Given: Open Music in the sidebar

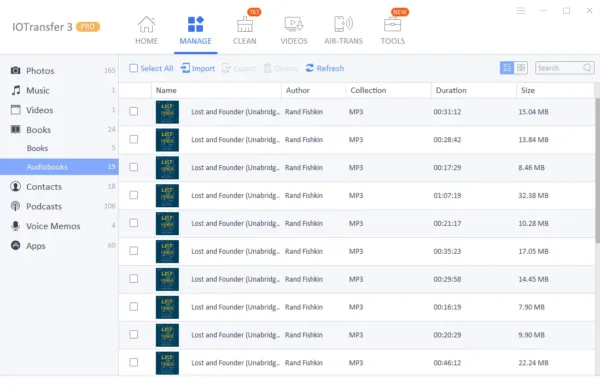Looking at the screenshot, I should pos(59,90).
